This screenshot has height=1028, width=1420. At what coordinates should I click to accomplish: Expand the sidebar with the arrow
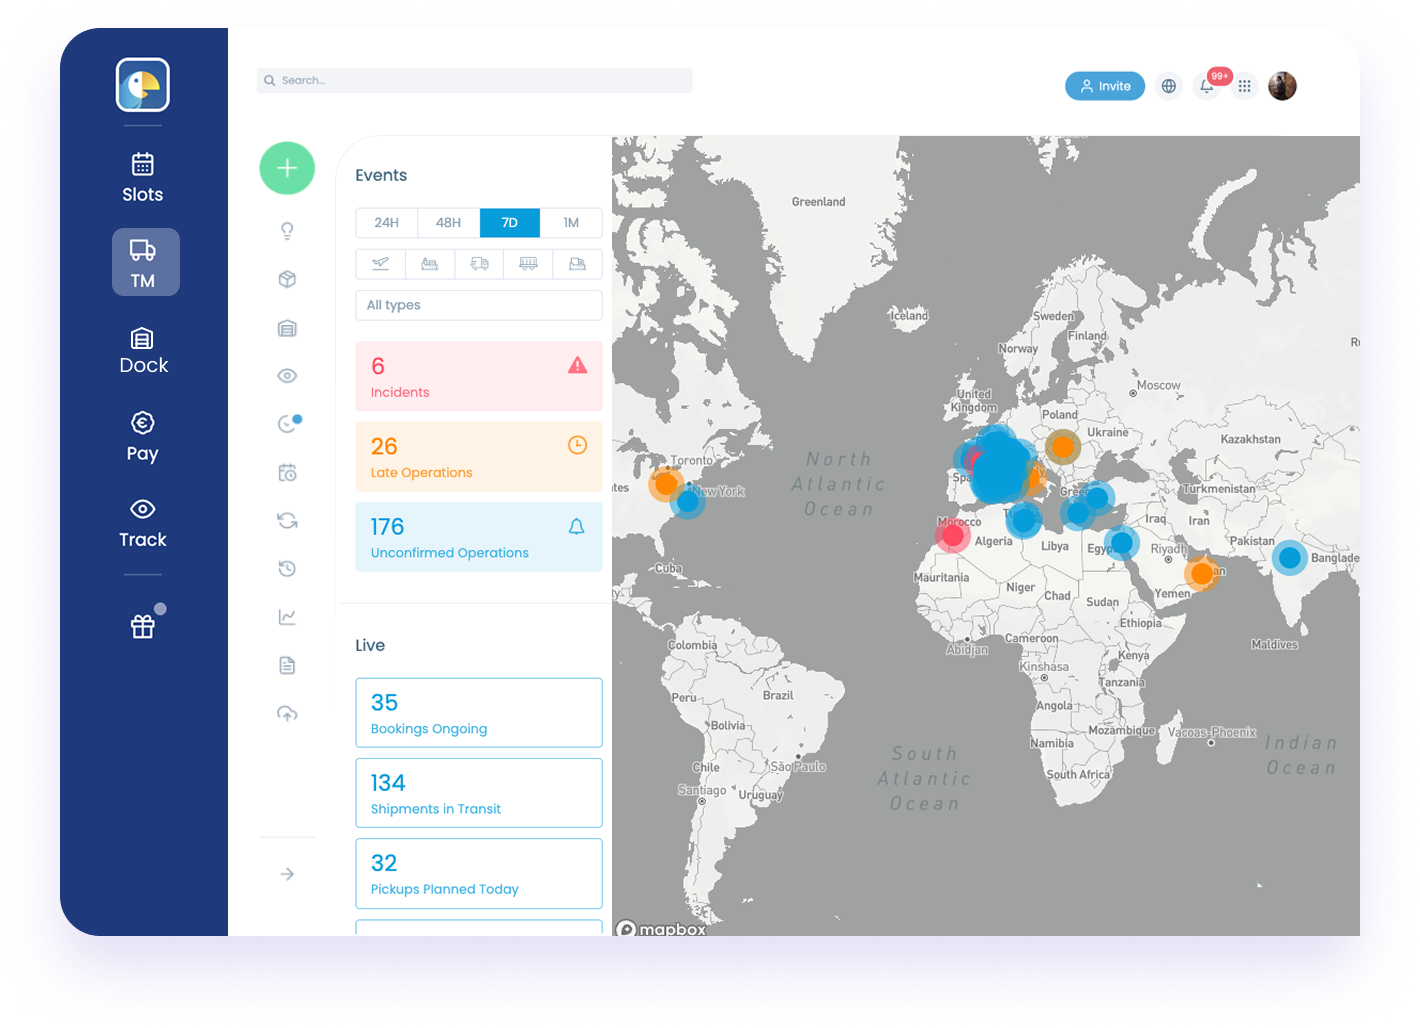(287, 874)
